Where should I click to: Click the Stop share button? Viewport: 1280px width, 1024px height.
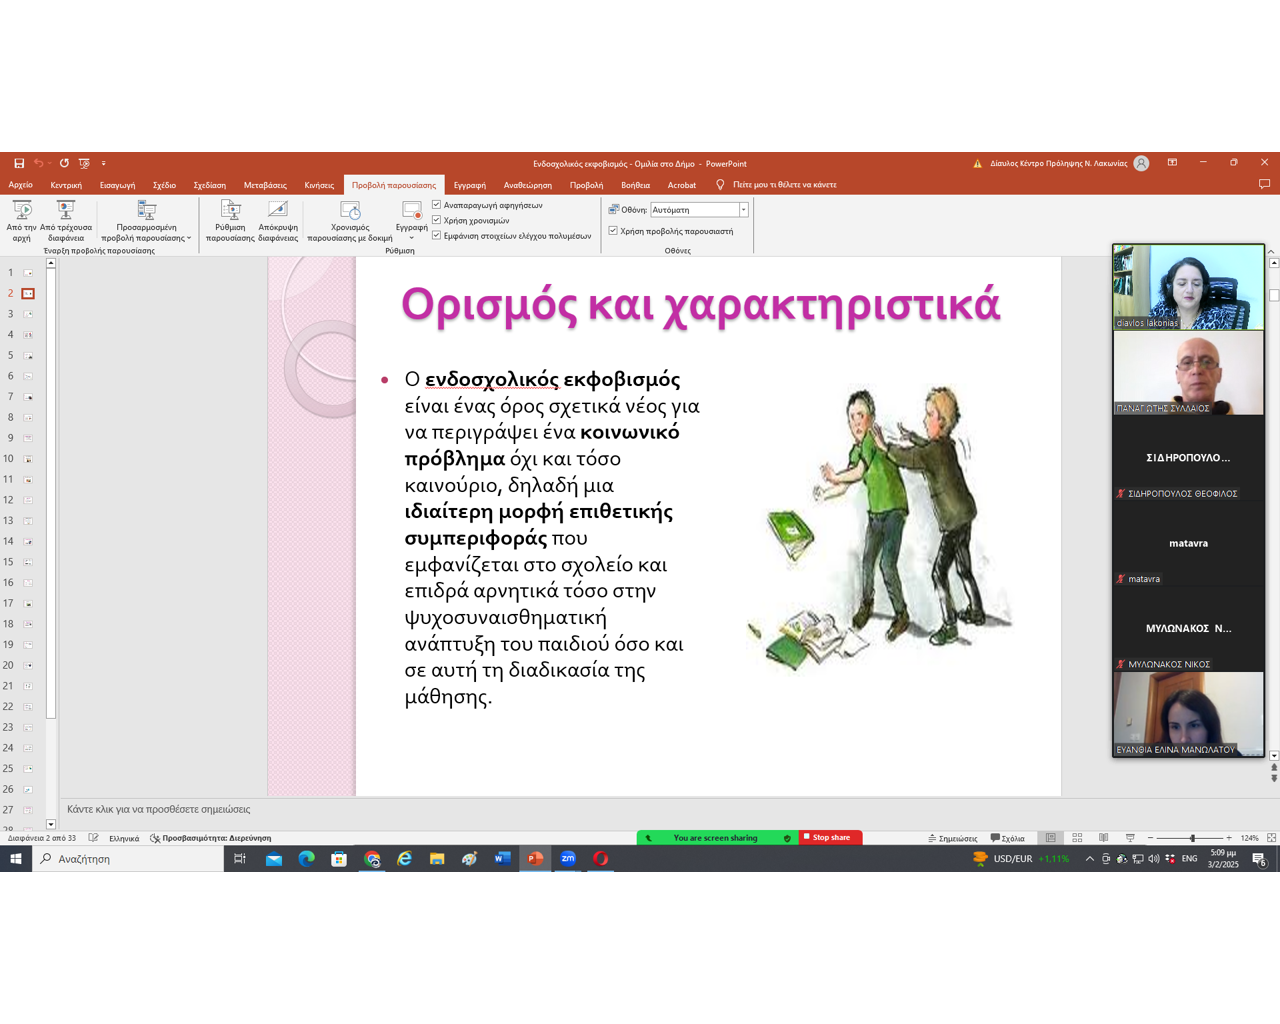(x=829, y=838)
